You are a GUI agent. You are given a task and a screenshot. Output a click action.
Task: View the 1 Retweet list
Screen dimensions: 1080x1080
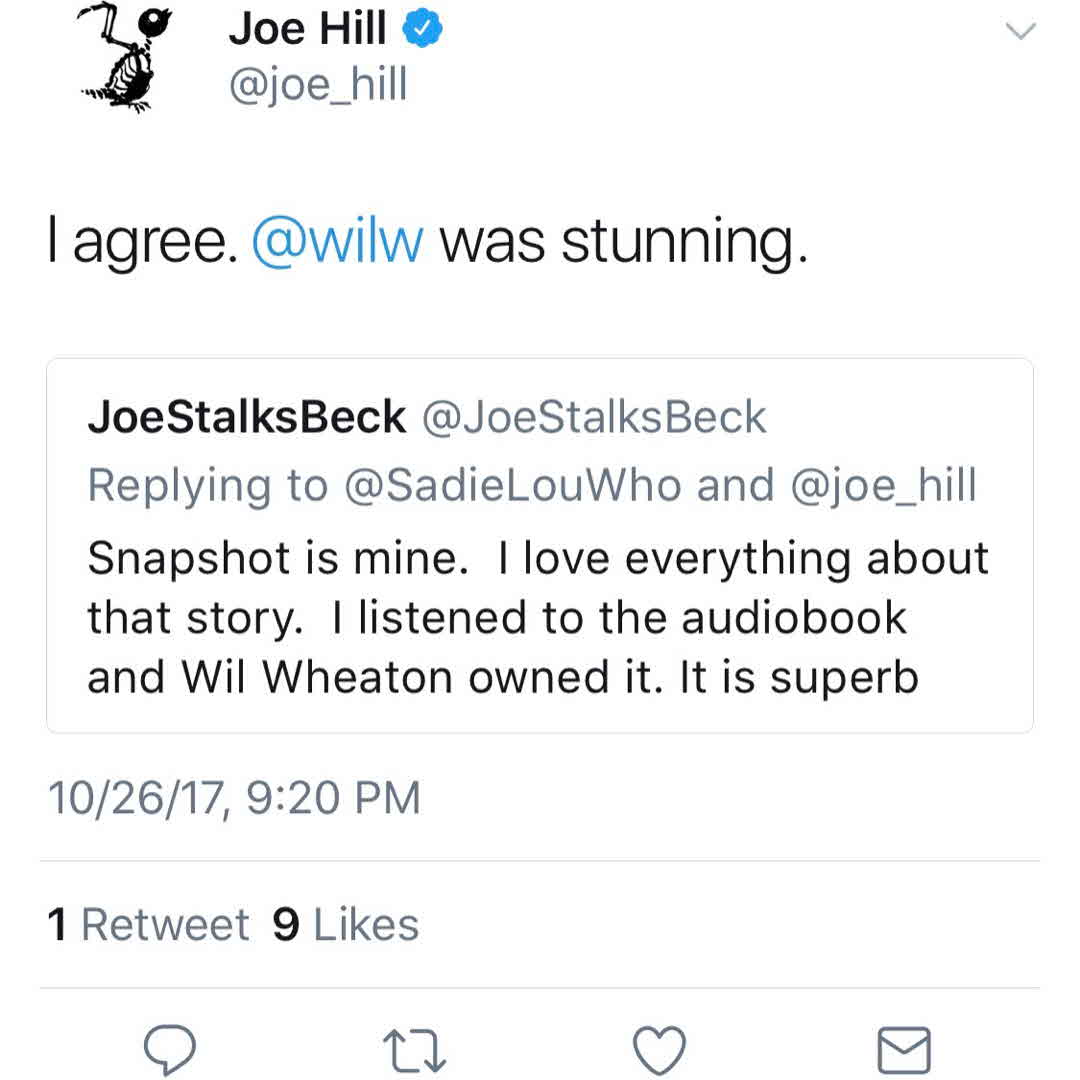(x=149, y=925)
